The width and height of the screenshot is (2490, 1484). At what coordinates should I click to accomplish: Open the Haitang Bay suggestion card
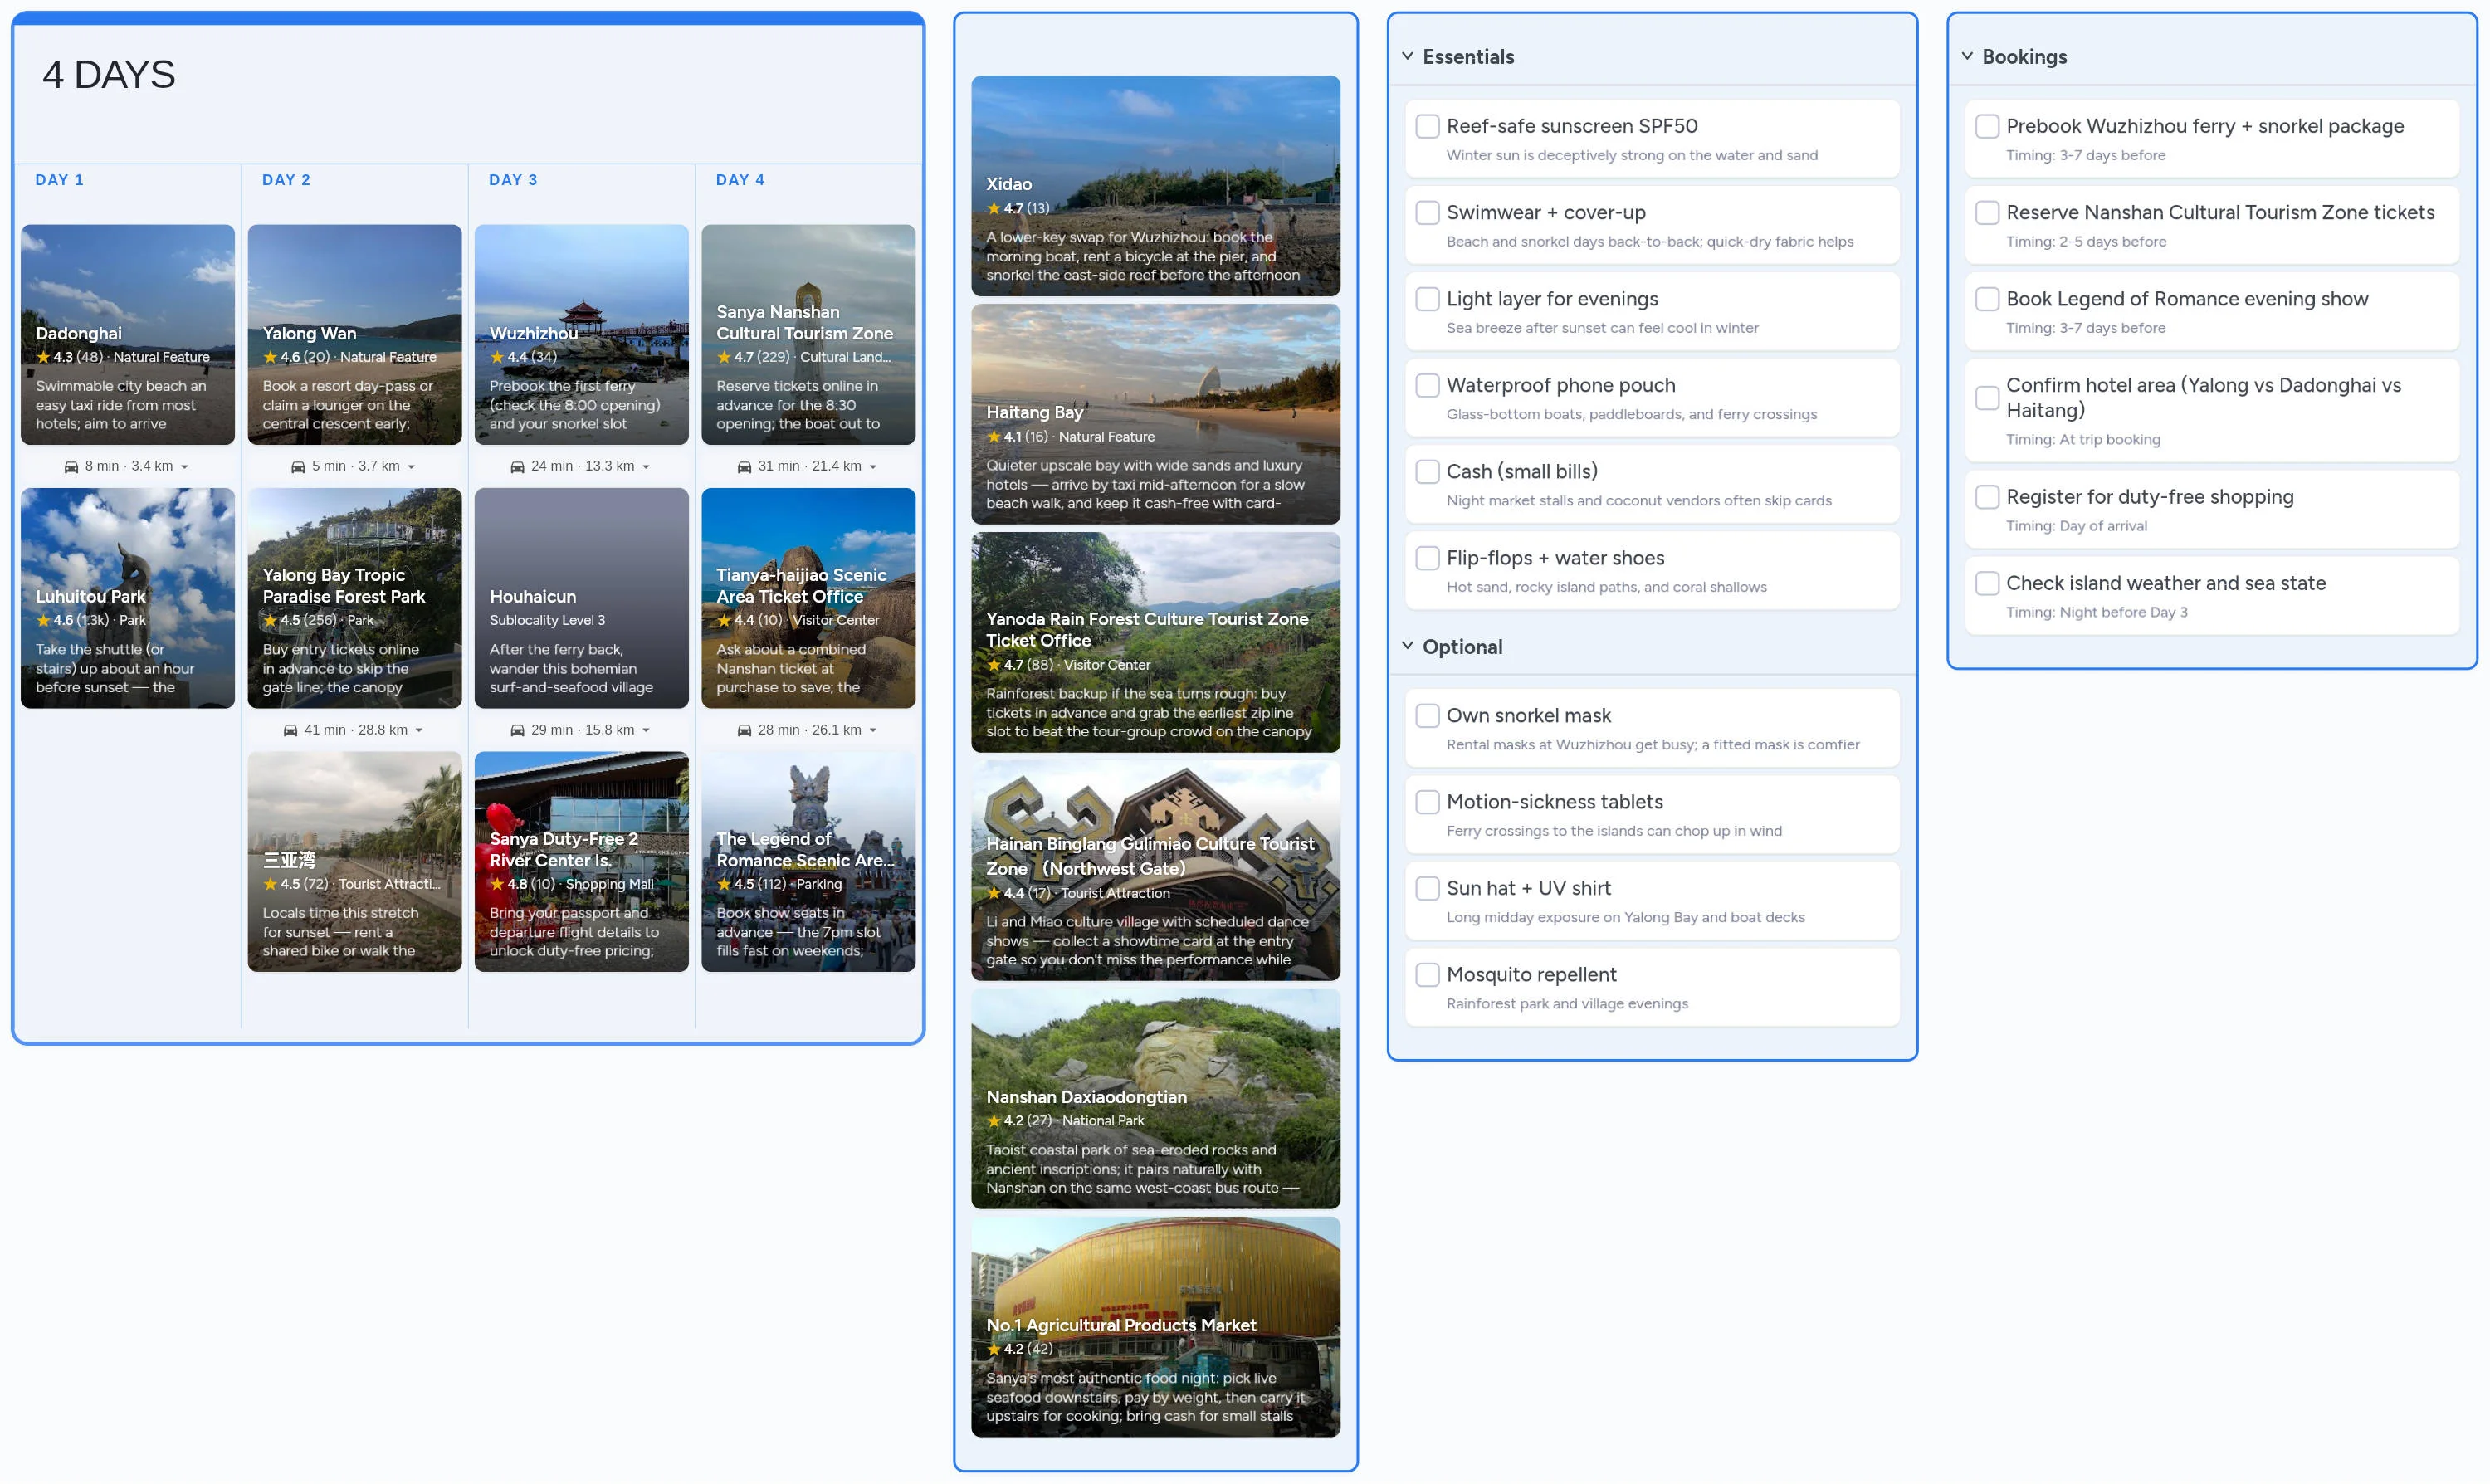(x=1156, y=414)
